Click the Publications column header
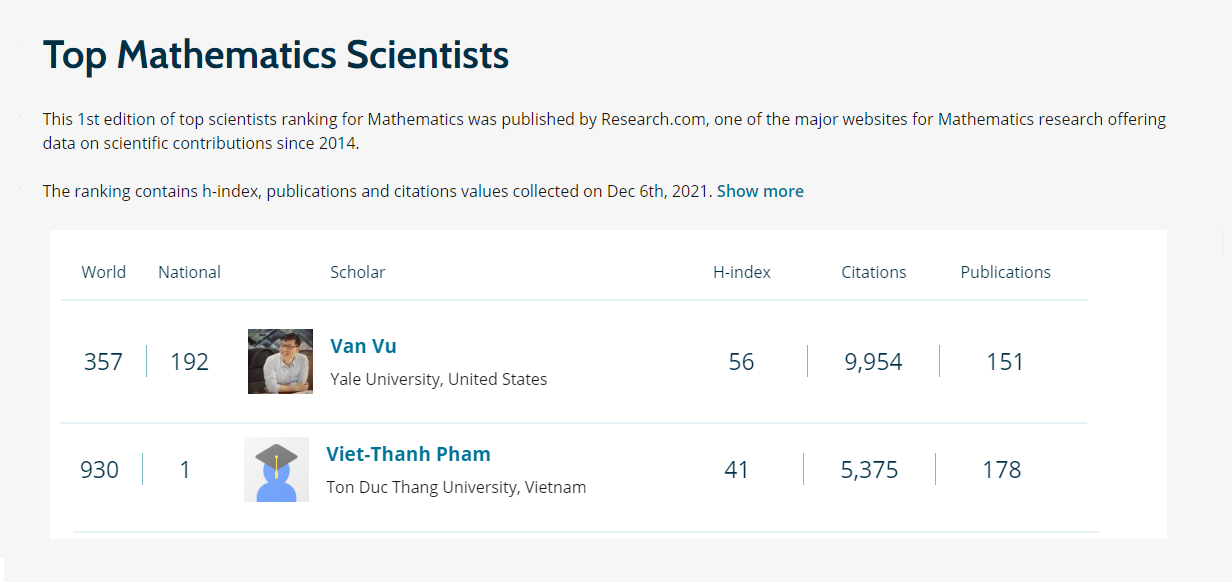Screen dimensions: 1232x582 (1006, 272)
